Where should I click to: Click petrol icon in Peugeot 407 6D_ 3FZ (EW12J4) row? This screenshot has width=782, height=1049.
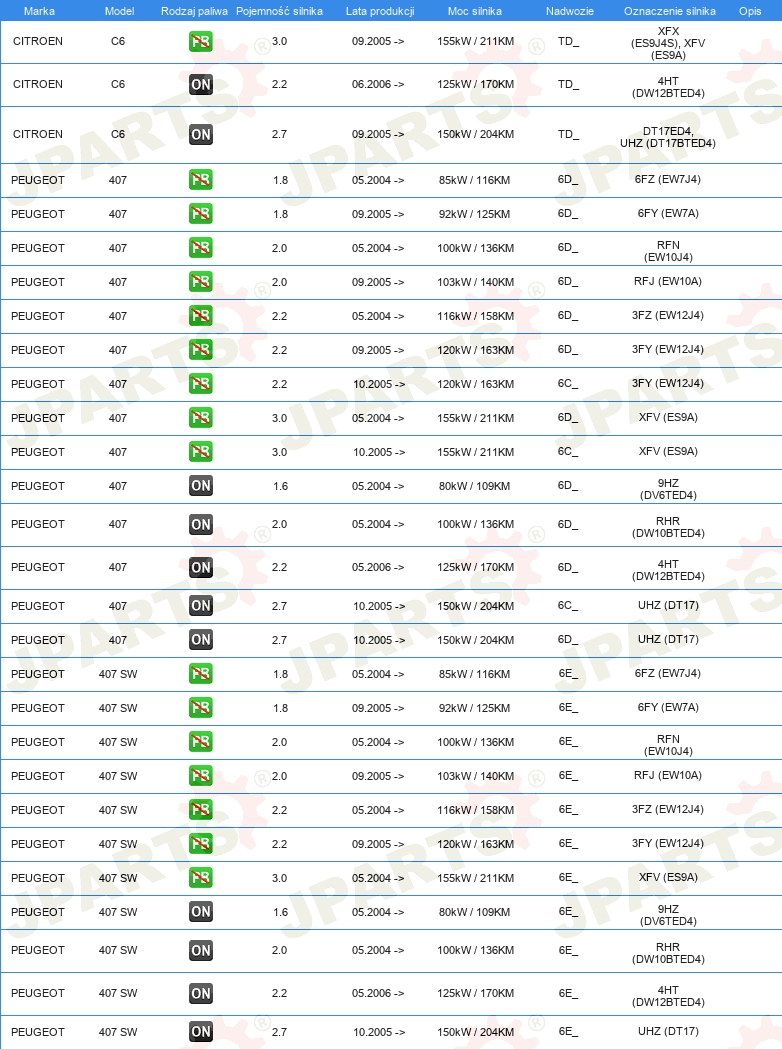click(201, 316)
